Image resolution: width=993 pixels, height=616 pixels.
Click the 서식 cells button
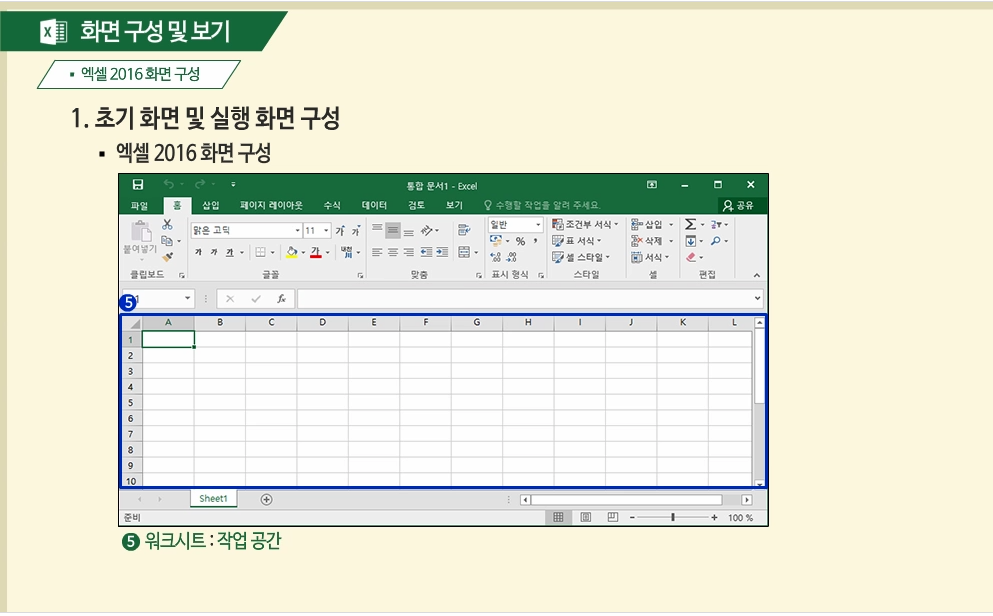650,257
